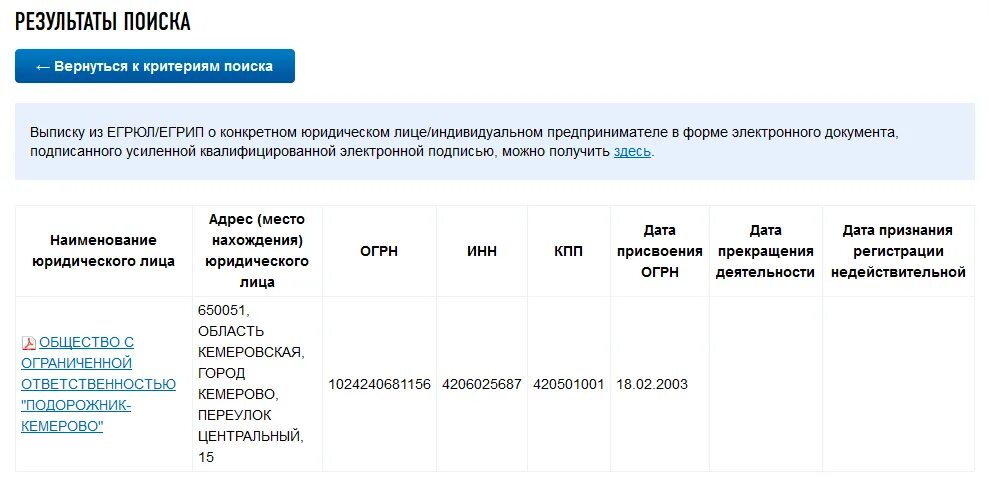Click the КПП value 420501001
The image size is (989, 484).
(568, 384)
